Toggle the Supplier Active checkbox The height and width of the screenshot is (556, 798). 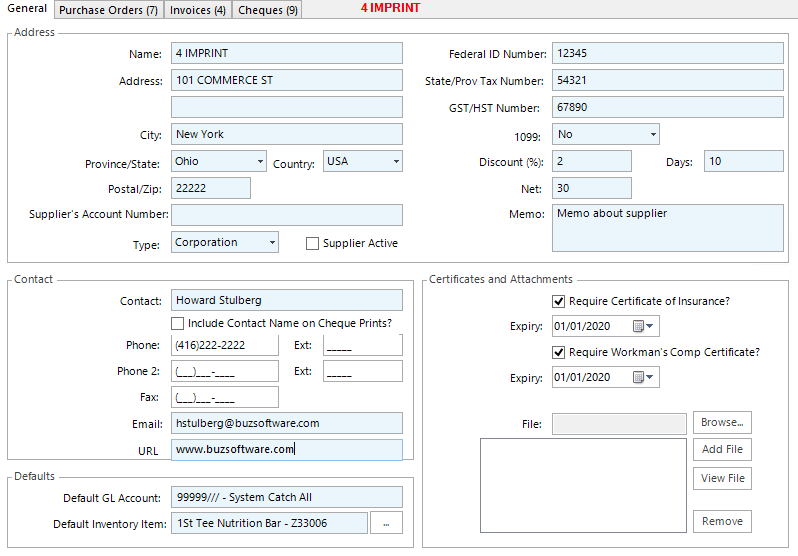(x=312, y=243)
